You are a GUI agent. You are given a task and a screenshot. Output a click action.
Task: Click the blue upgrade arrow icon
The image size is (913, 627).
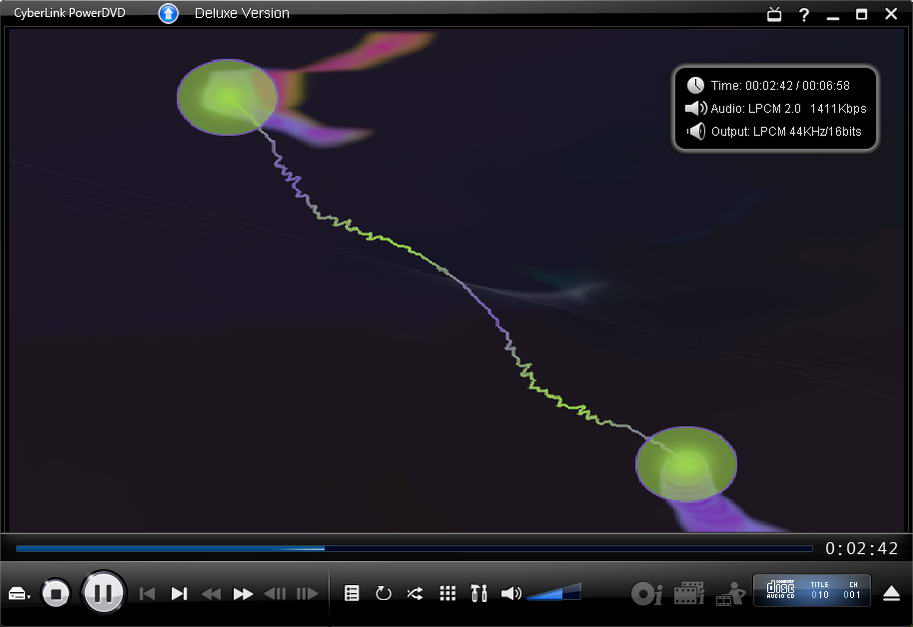(168, 13)
